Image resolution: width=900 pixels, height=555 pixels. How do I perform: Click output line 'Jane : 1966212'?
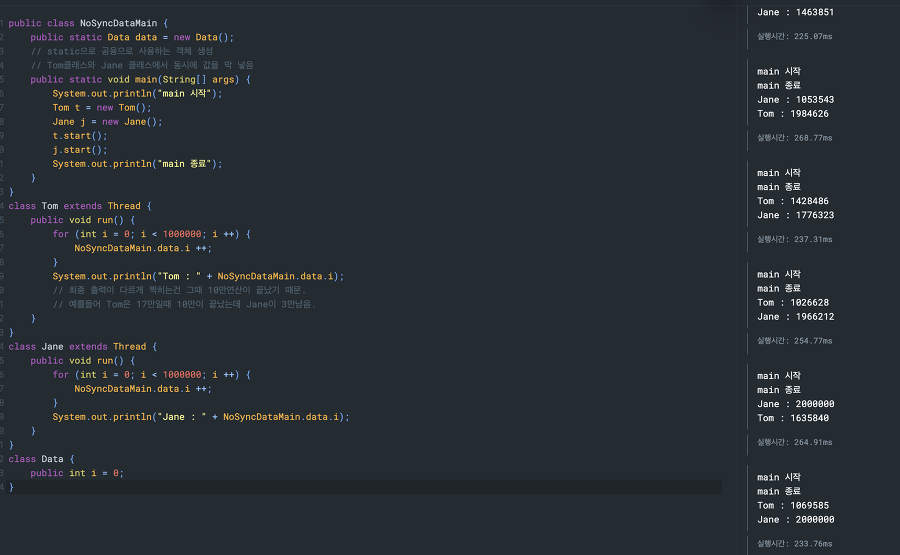click(796, 317)
